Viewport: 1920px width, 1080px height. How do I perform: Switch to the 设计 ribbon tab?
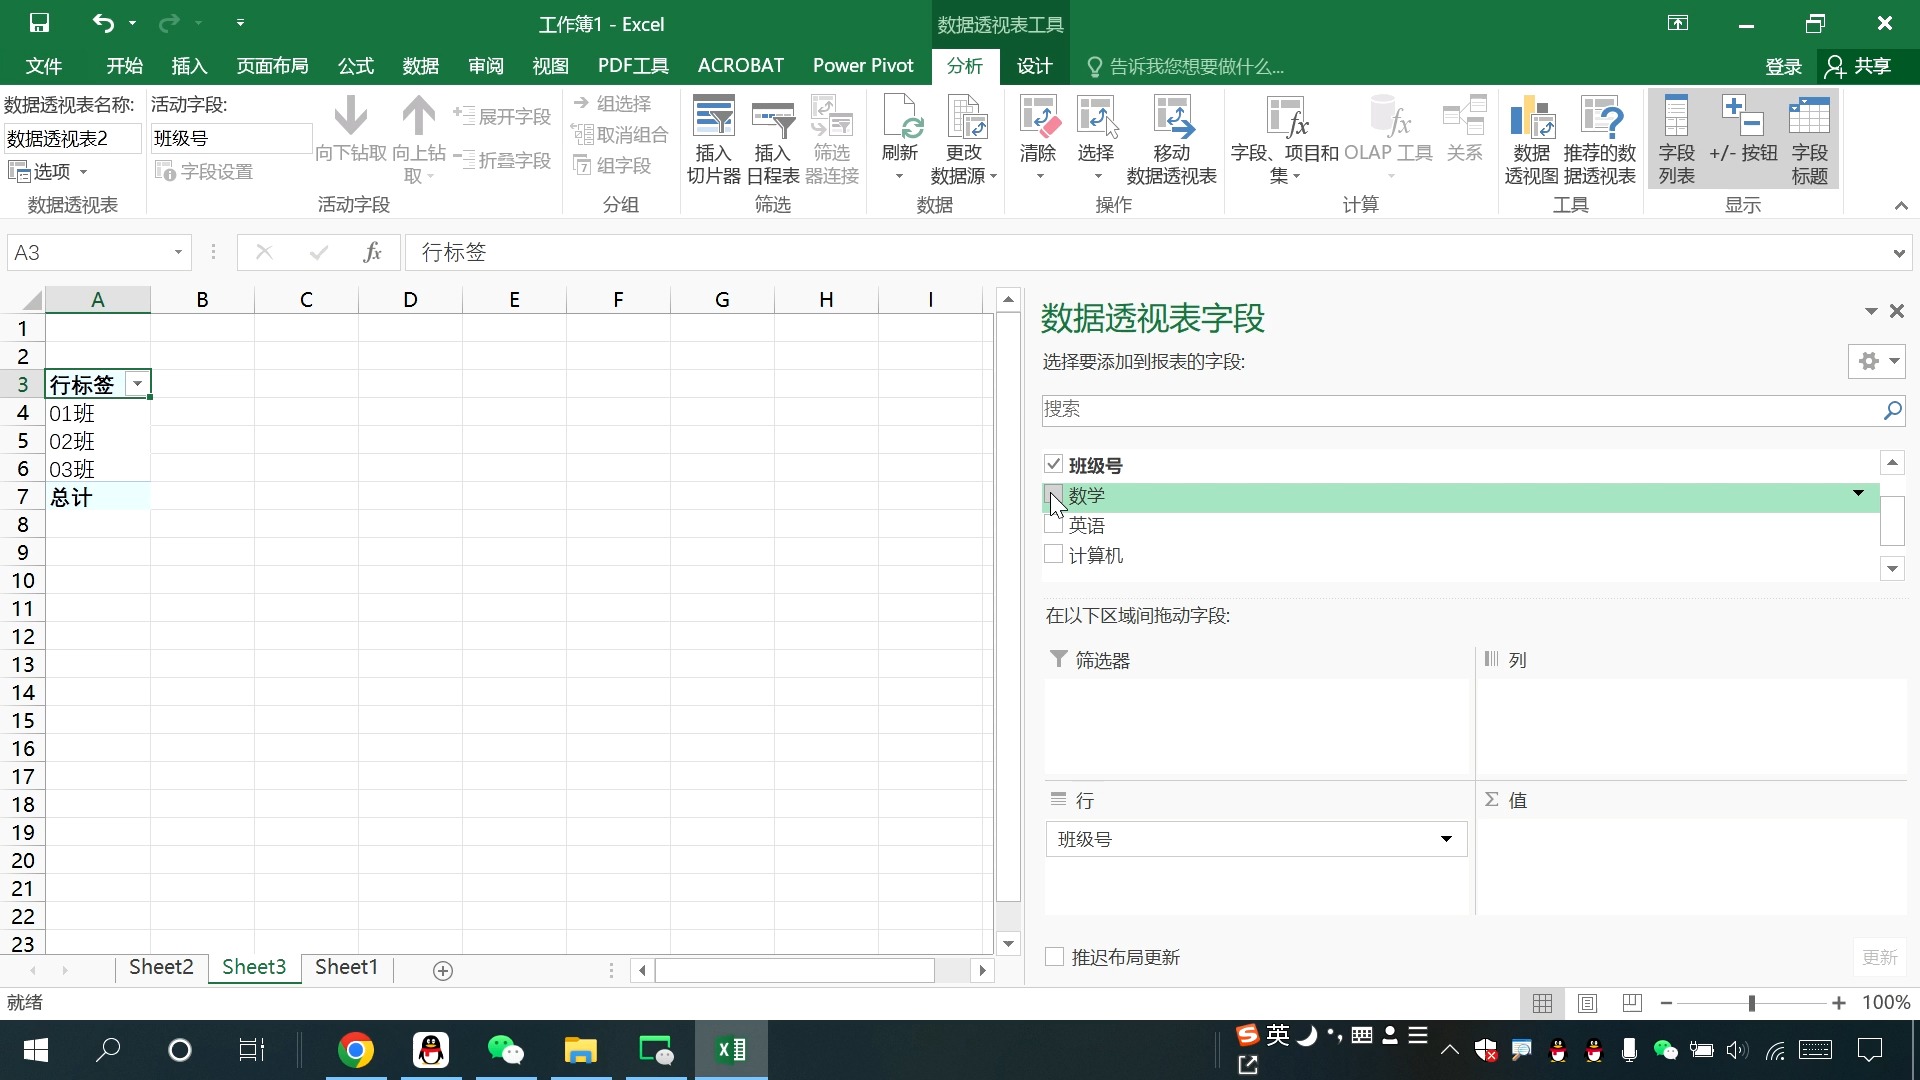(1034, 66)
